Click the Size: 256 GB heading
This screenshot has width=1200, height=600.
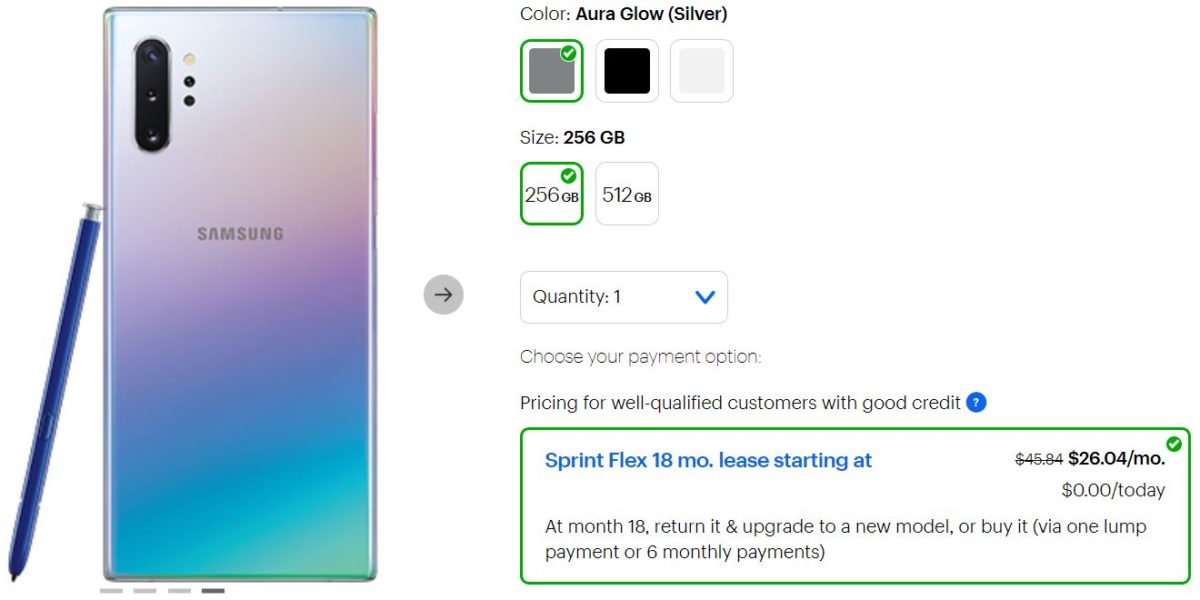coord(570,137)
